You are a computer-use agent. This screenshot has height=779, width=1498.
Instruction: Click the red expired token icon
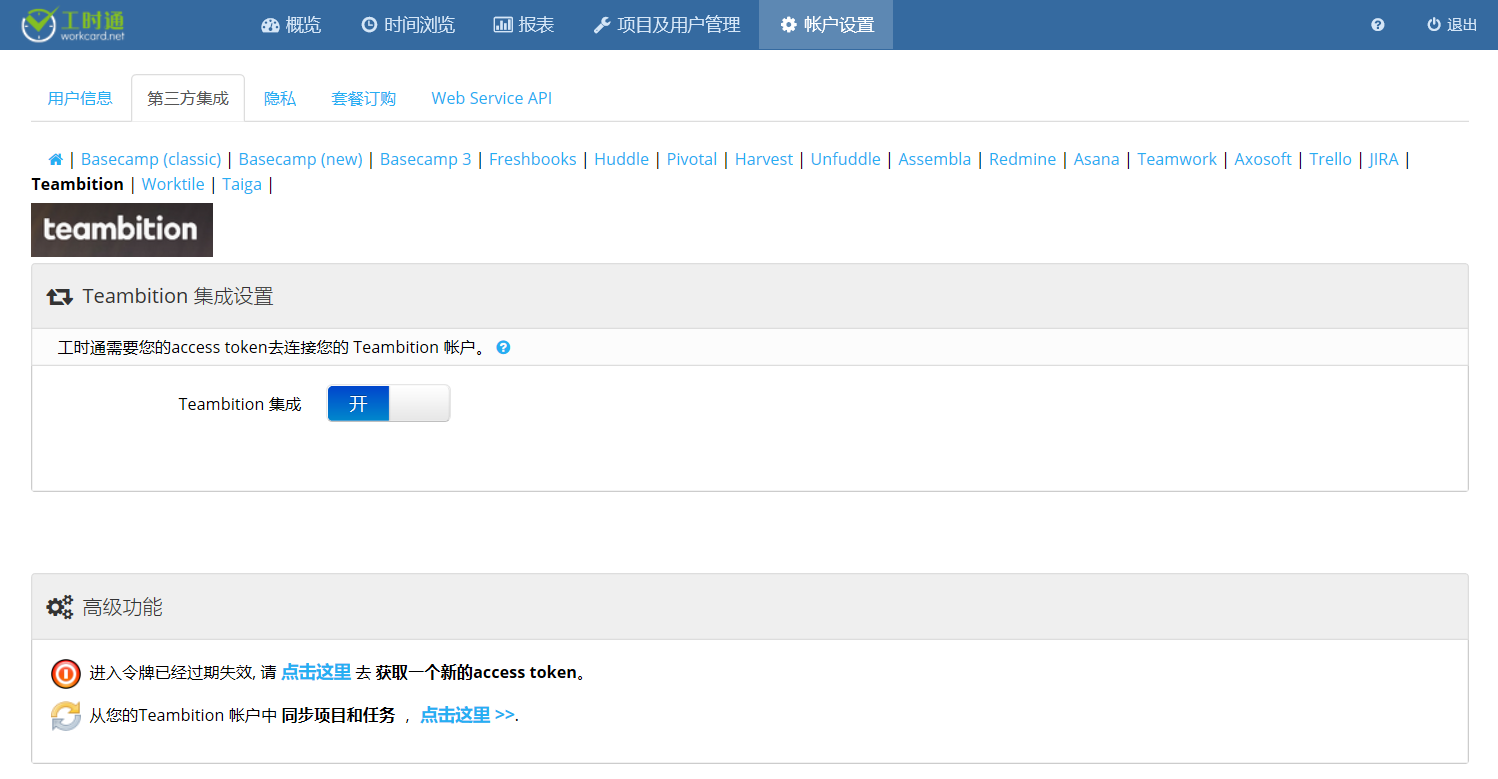(66, 673)
